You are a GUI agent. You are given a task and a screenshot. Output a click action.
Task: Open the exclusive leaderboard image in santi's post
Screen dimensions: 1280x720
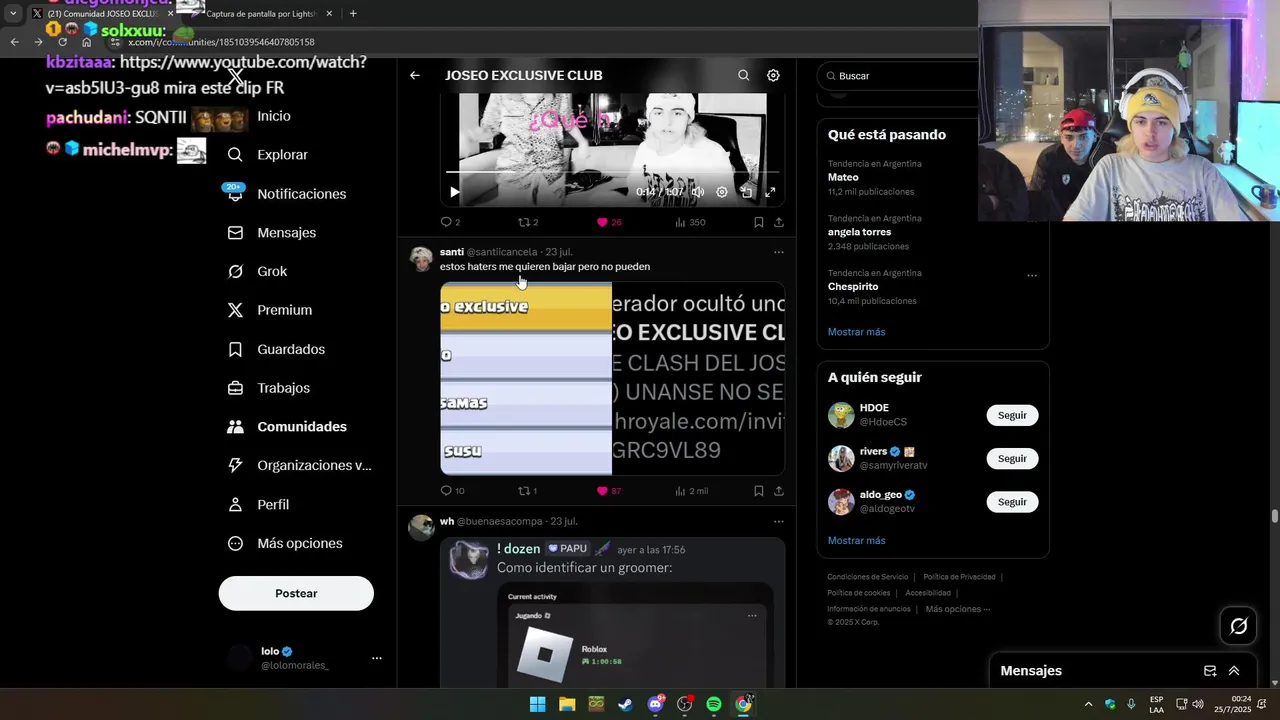click(526, 378)
